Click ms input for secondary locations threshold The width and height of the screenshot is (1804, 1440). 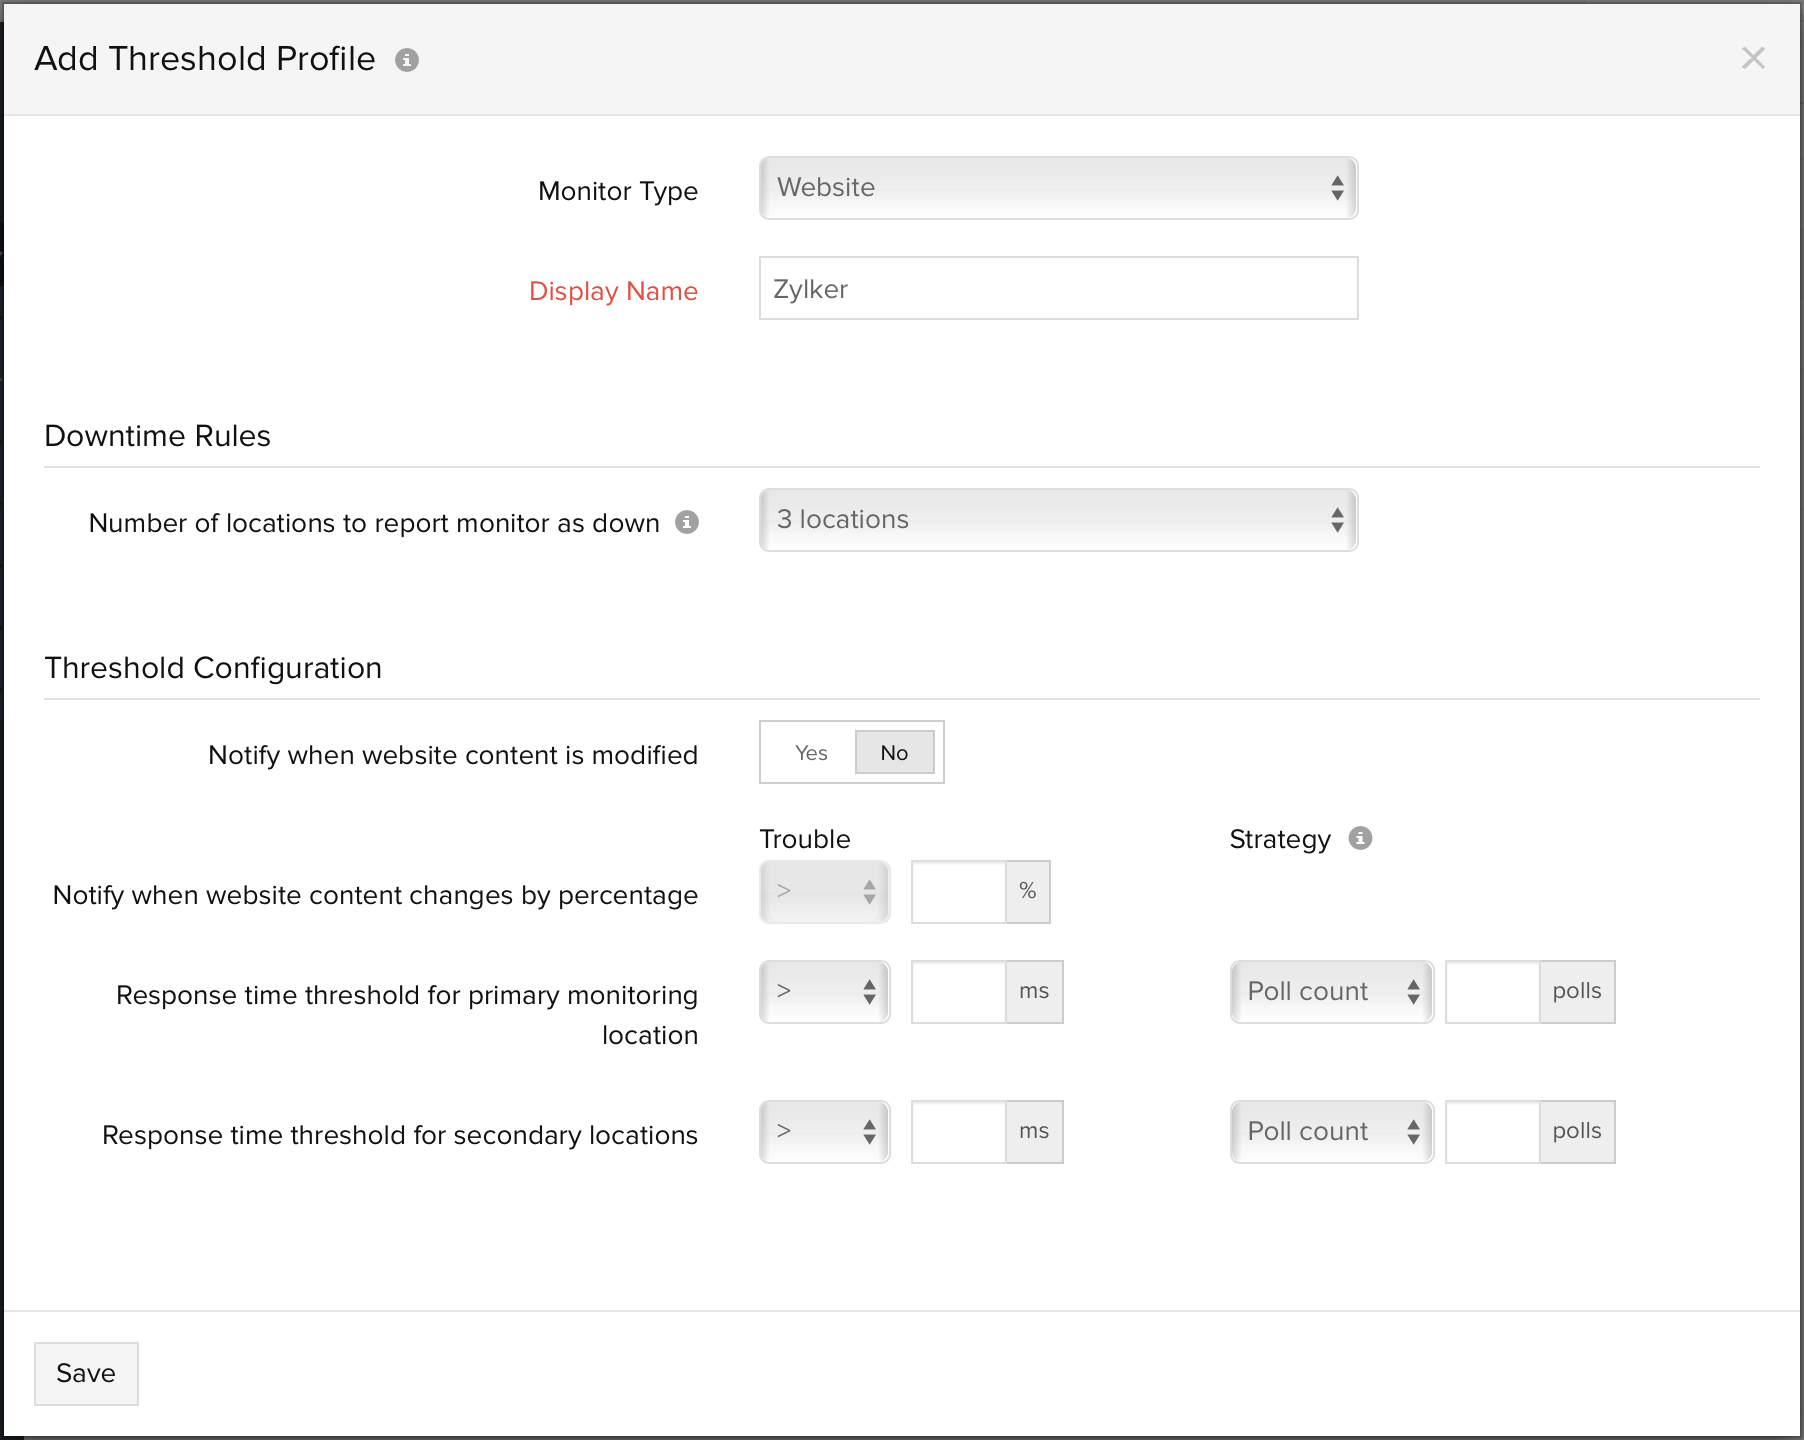pos(958,1132)
